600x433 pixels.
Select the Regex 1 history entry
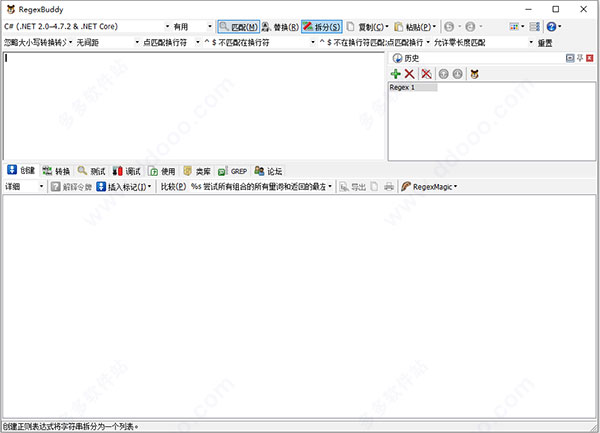[413, 88]
